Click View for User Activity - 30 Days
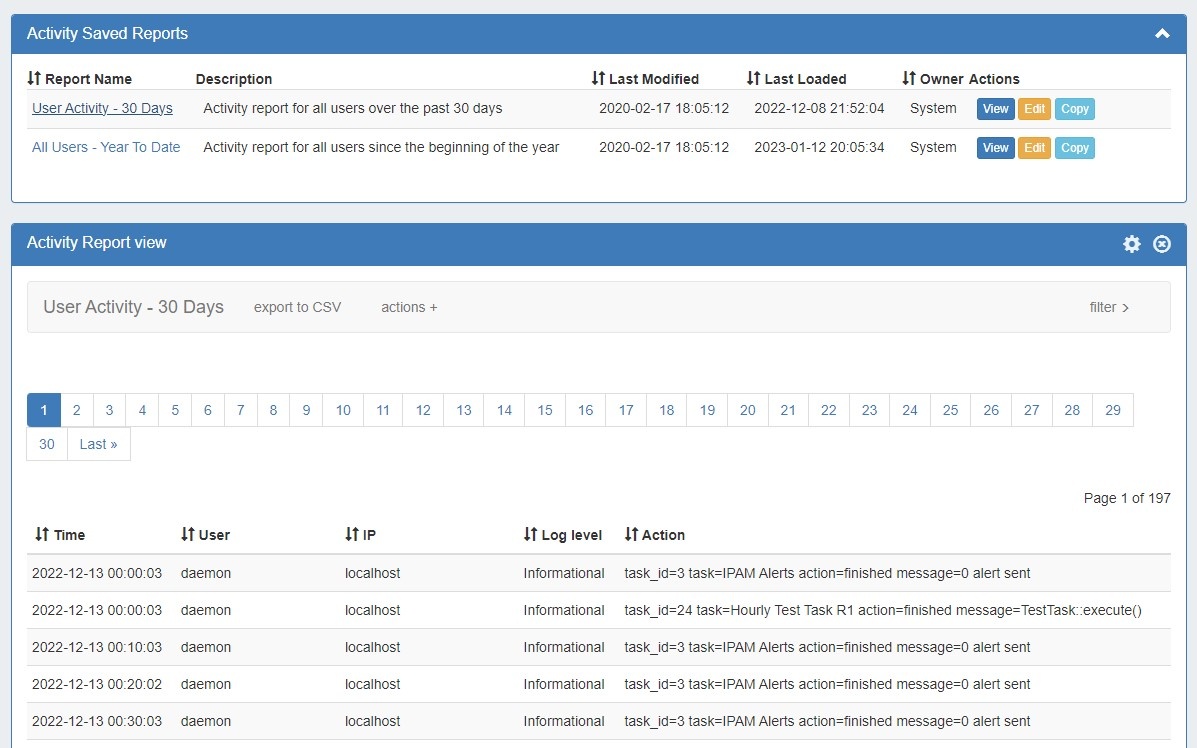The image size is (1197, 748). click(x=995, y=109)
